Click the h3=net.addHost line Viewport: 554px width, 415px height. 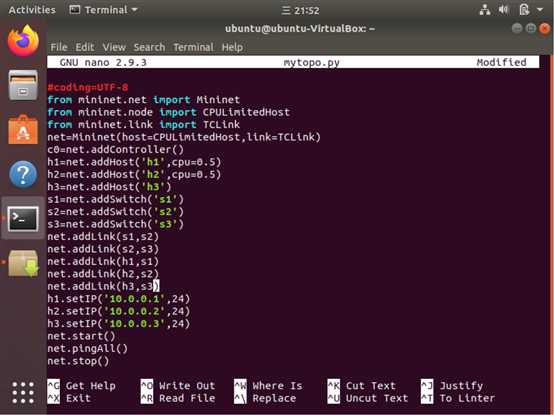tap(109, 187)
